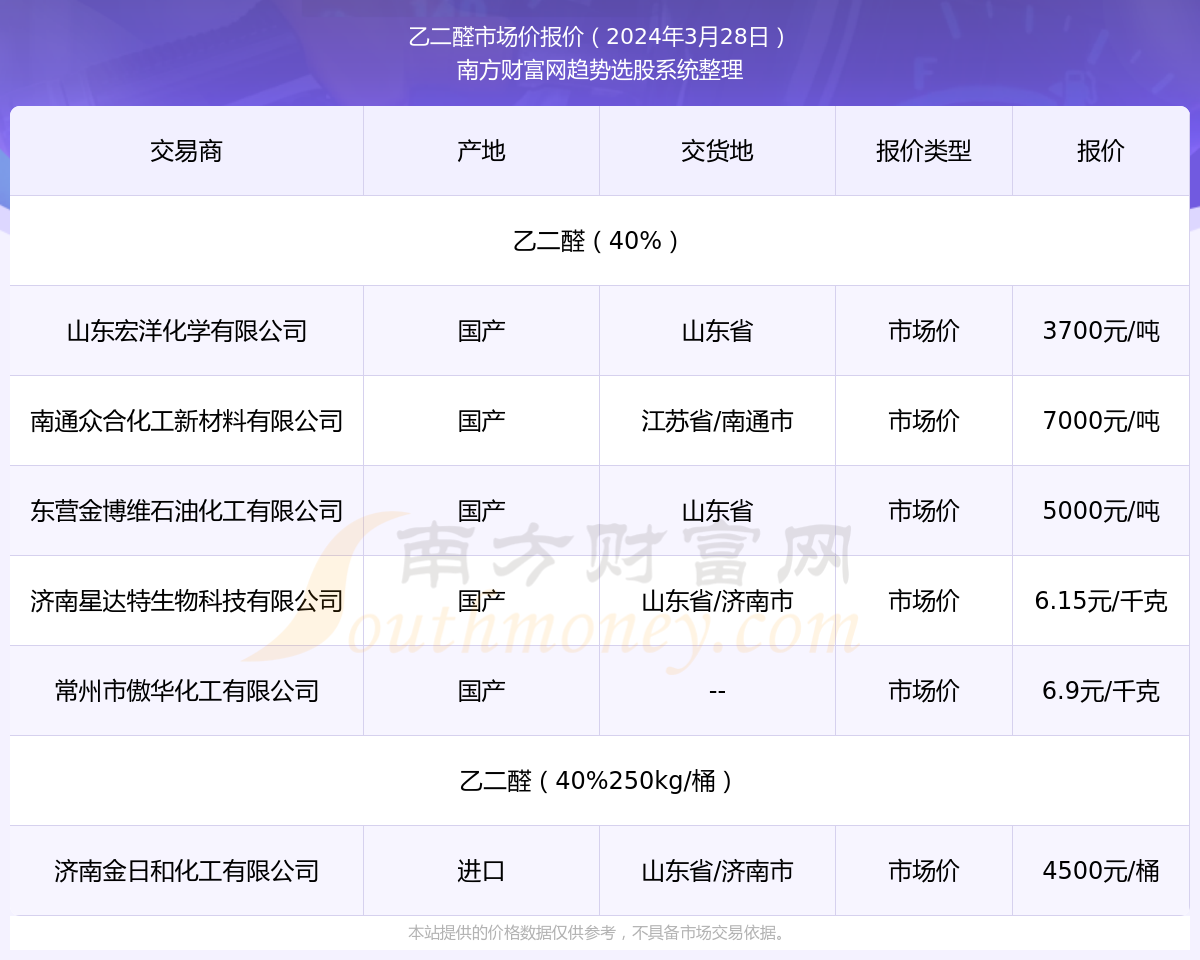Click the cell 江苏省/南通市
Image resolution: width=1200 pixels, height=960 pixels.
coord(717,421)
